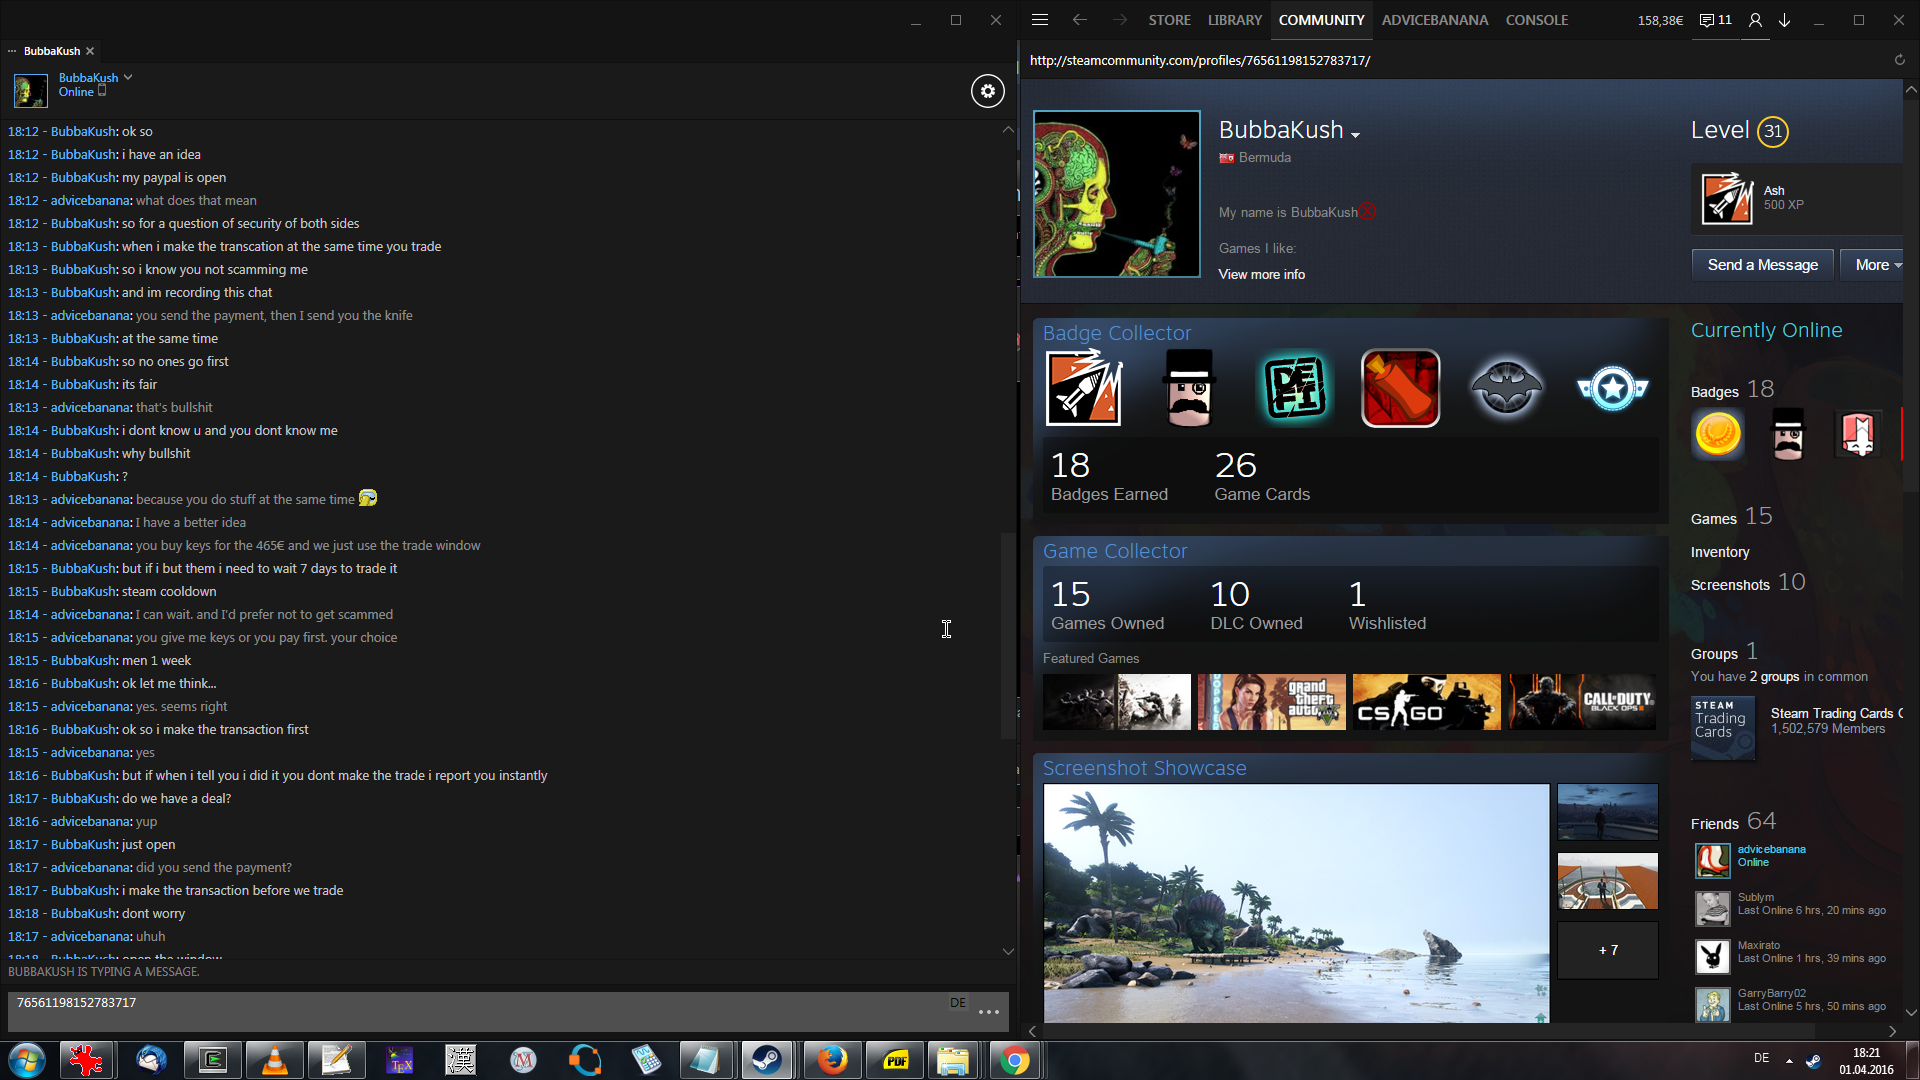Viewport: 1920px width, 1080px height.
Task: Switch to the STORE tab
Action: point(1169,20)
